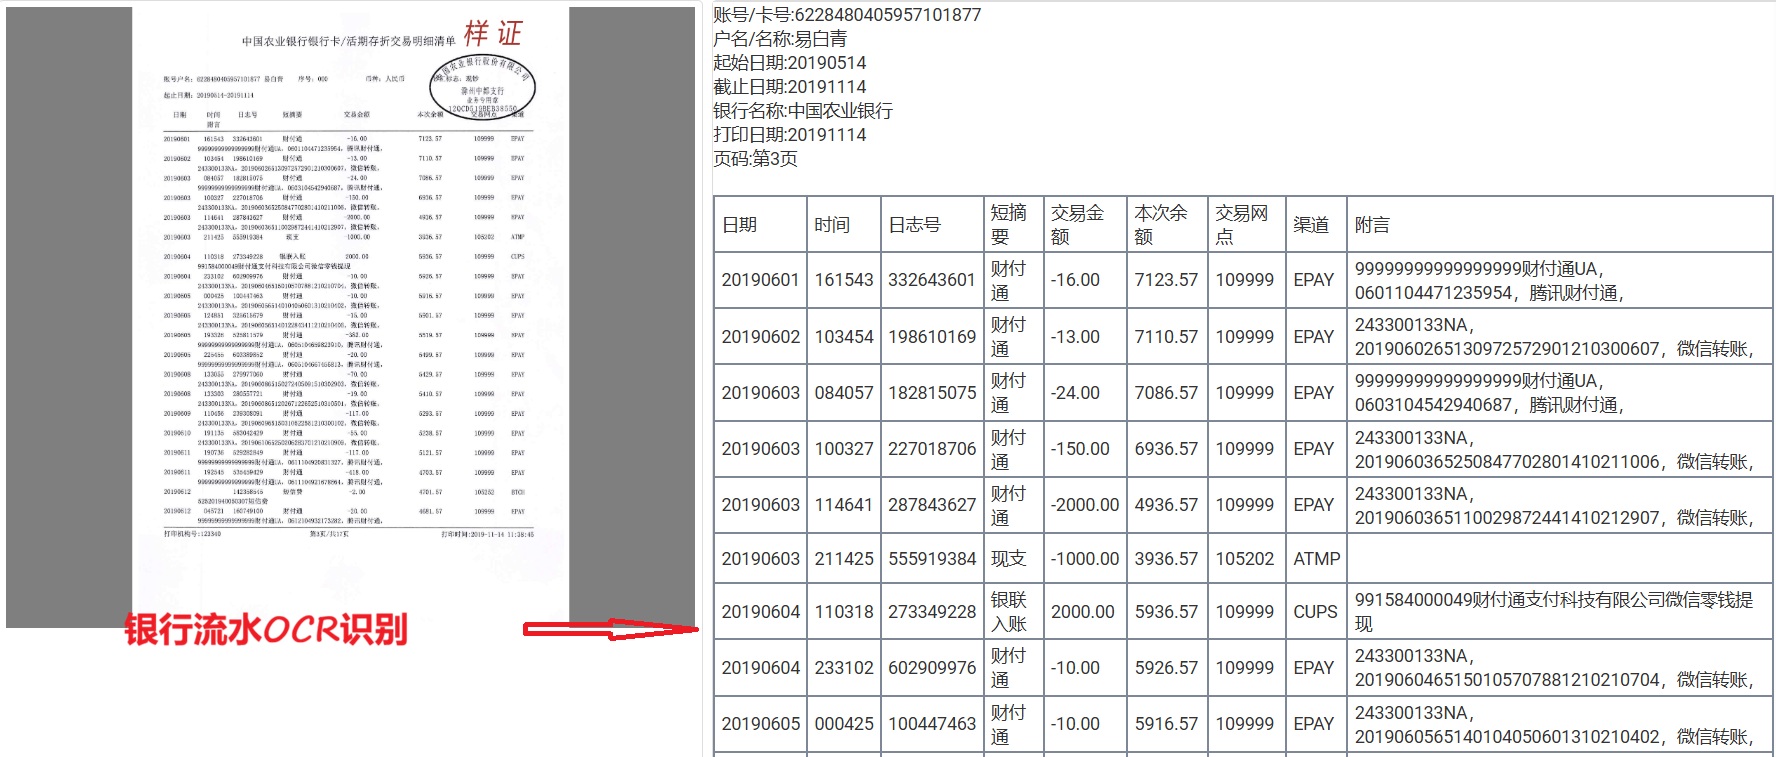Click bank name line 中国农业银行

point(840,111)
